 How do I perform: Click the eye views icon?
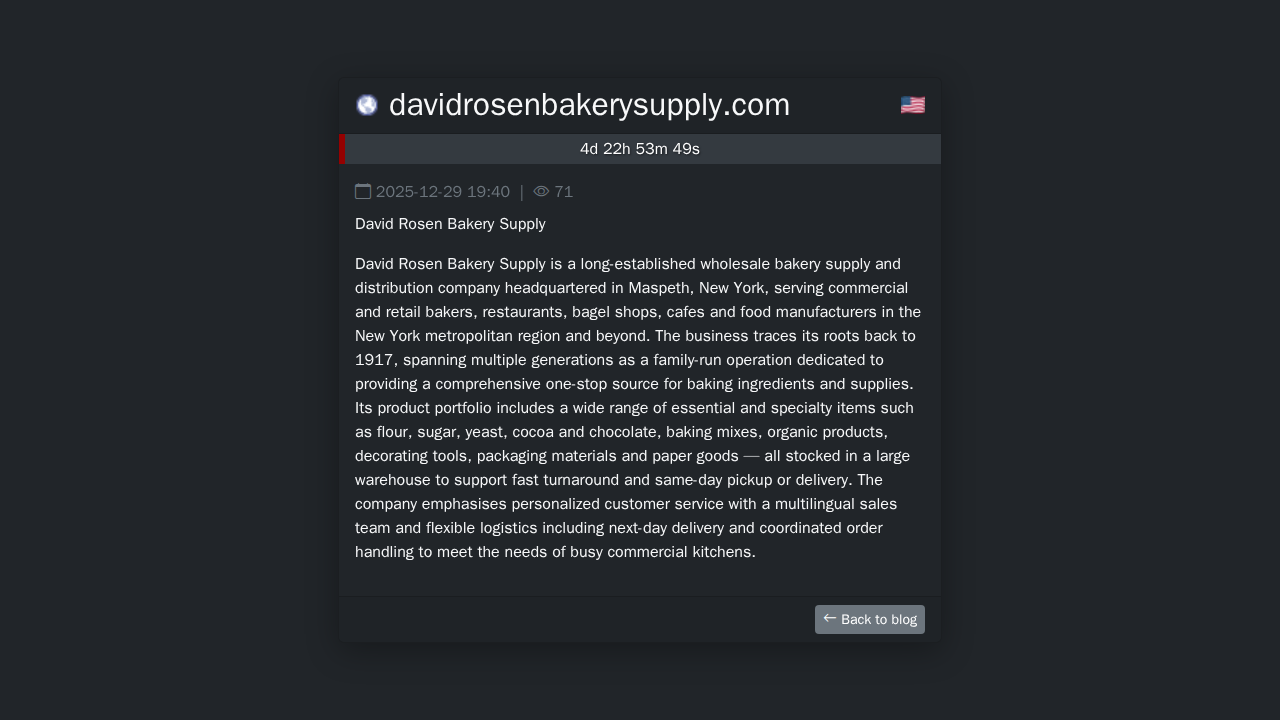pyautogui.click(x=541, y=191)
